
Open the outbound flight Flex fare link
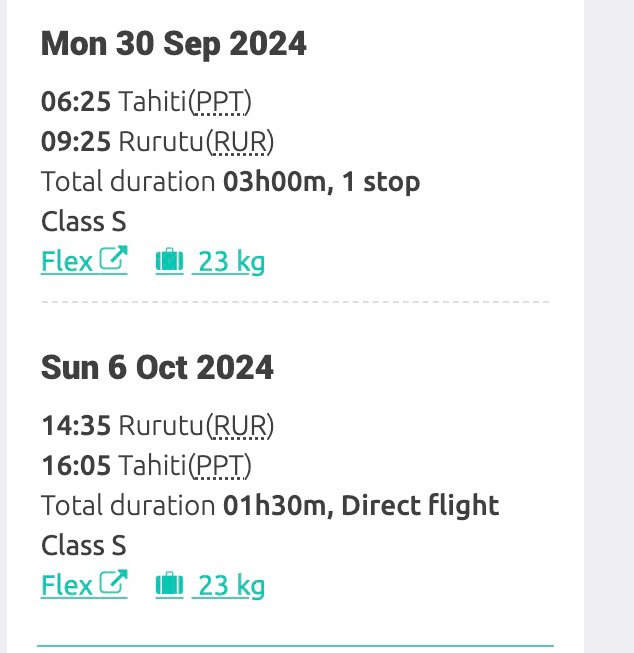[x=84, y=261]
